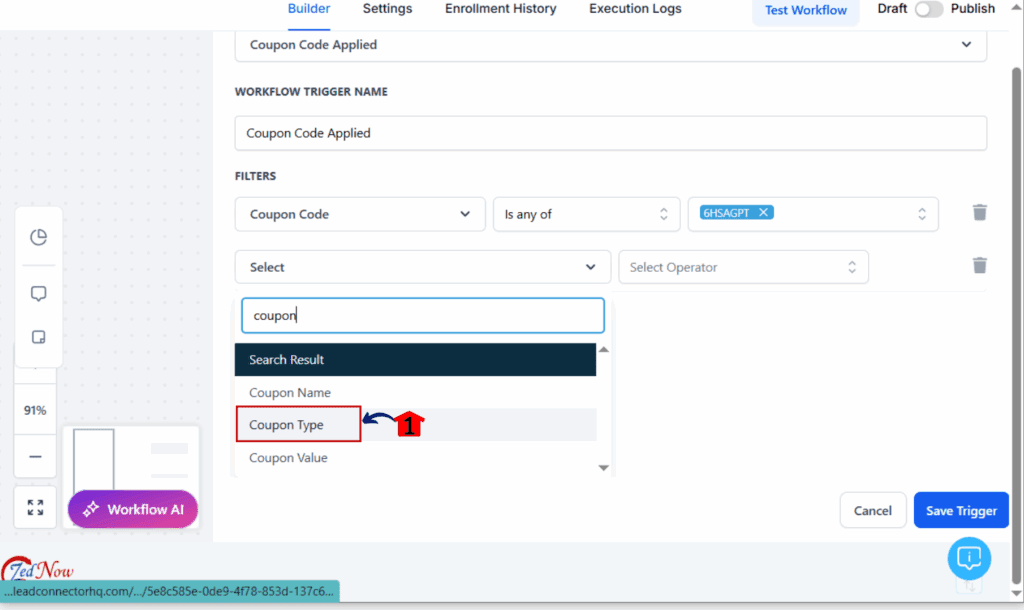Click the dropdown list scroll down arrow

(x=603, y=468)
